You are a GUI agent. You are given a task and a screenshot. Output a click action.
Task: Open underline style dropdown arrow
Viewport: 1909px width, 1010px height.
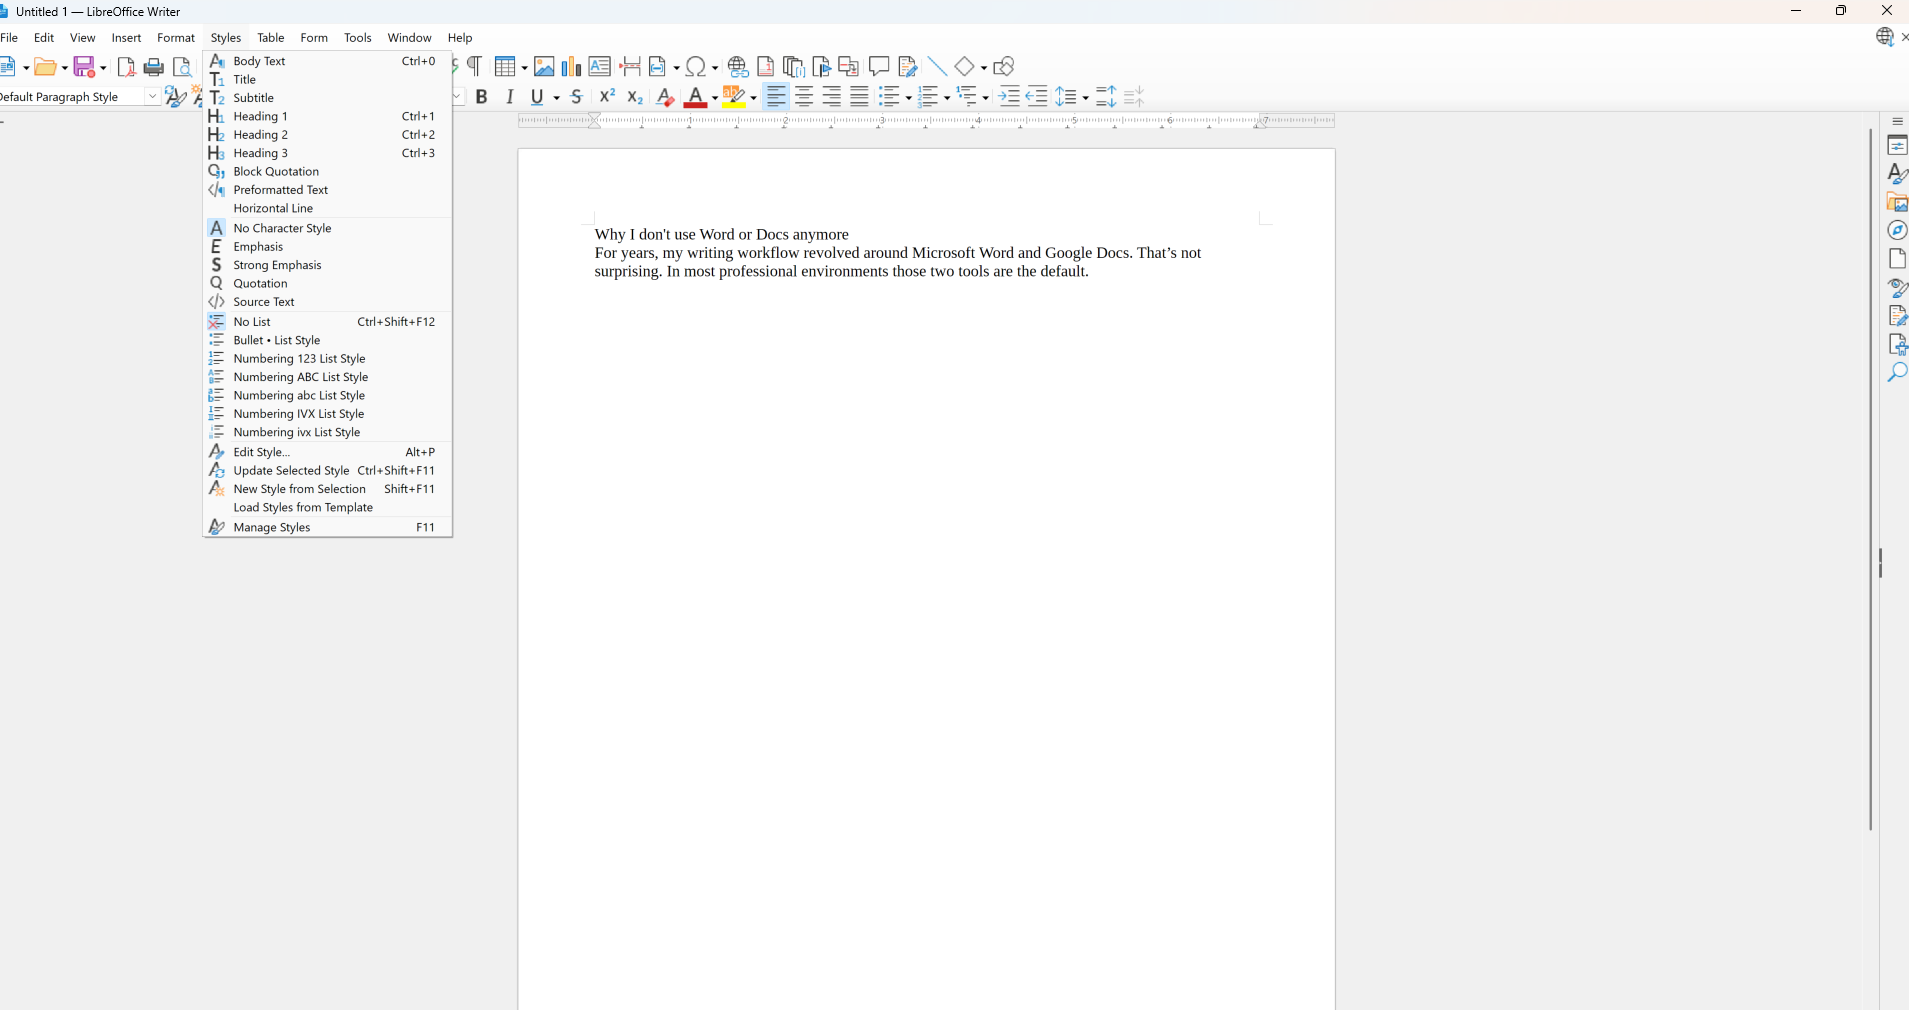[556, 97]
